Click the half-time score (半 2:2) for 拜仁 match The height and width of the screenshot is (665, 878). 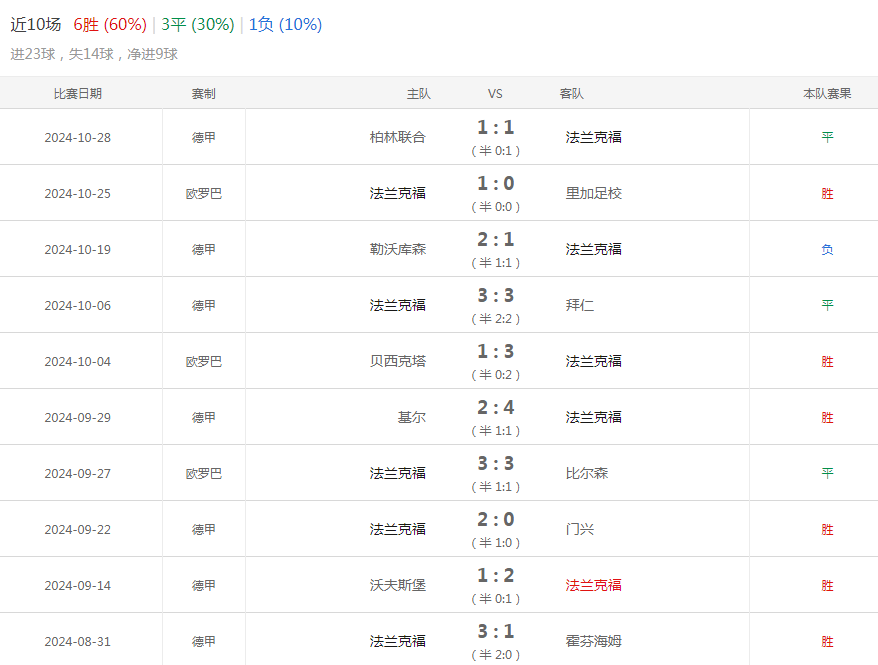tap(496, 319)
